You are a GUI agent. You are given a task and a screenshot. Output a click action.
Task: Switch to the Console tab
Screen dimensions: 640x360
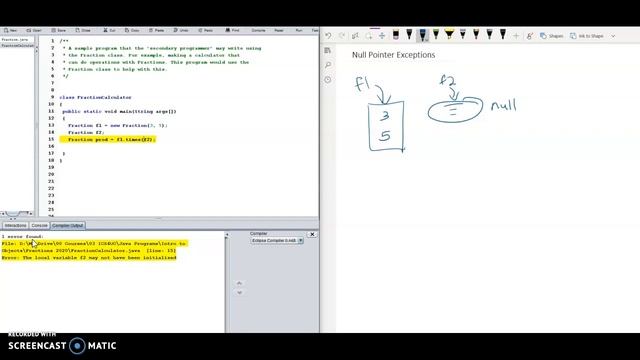tap(40, 225)
